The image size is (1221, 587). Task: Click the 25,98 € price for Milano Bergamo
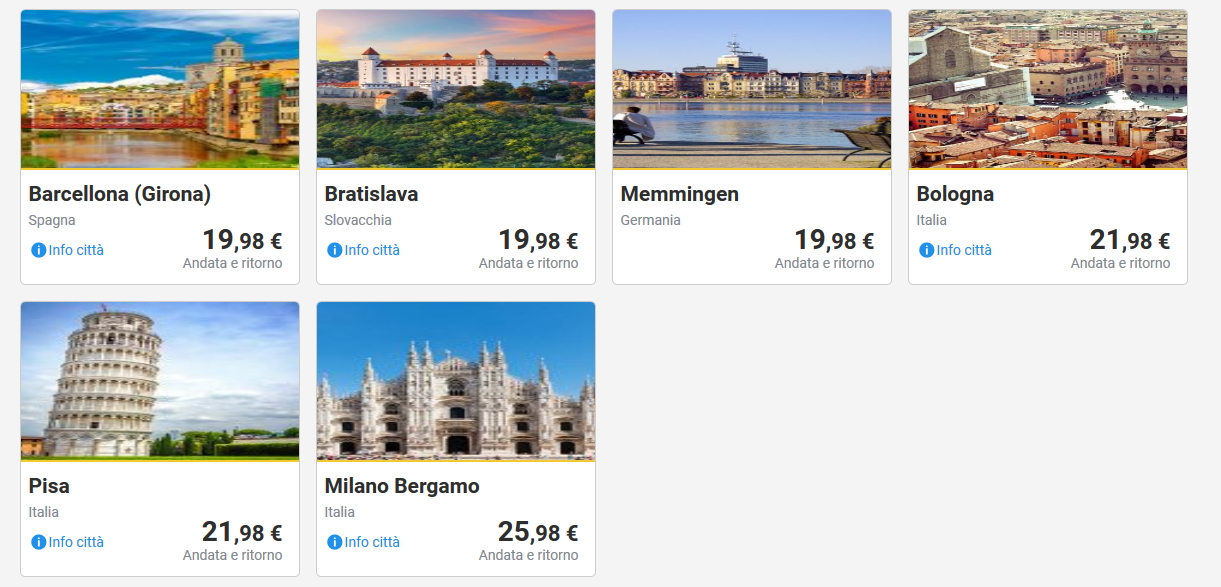tap(538, 532)
